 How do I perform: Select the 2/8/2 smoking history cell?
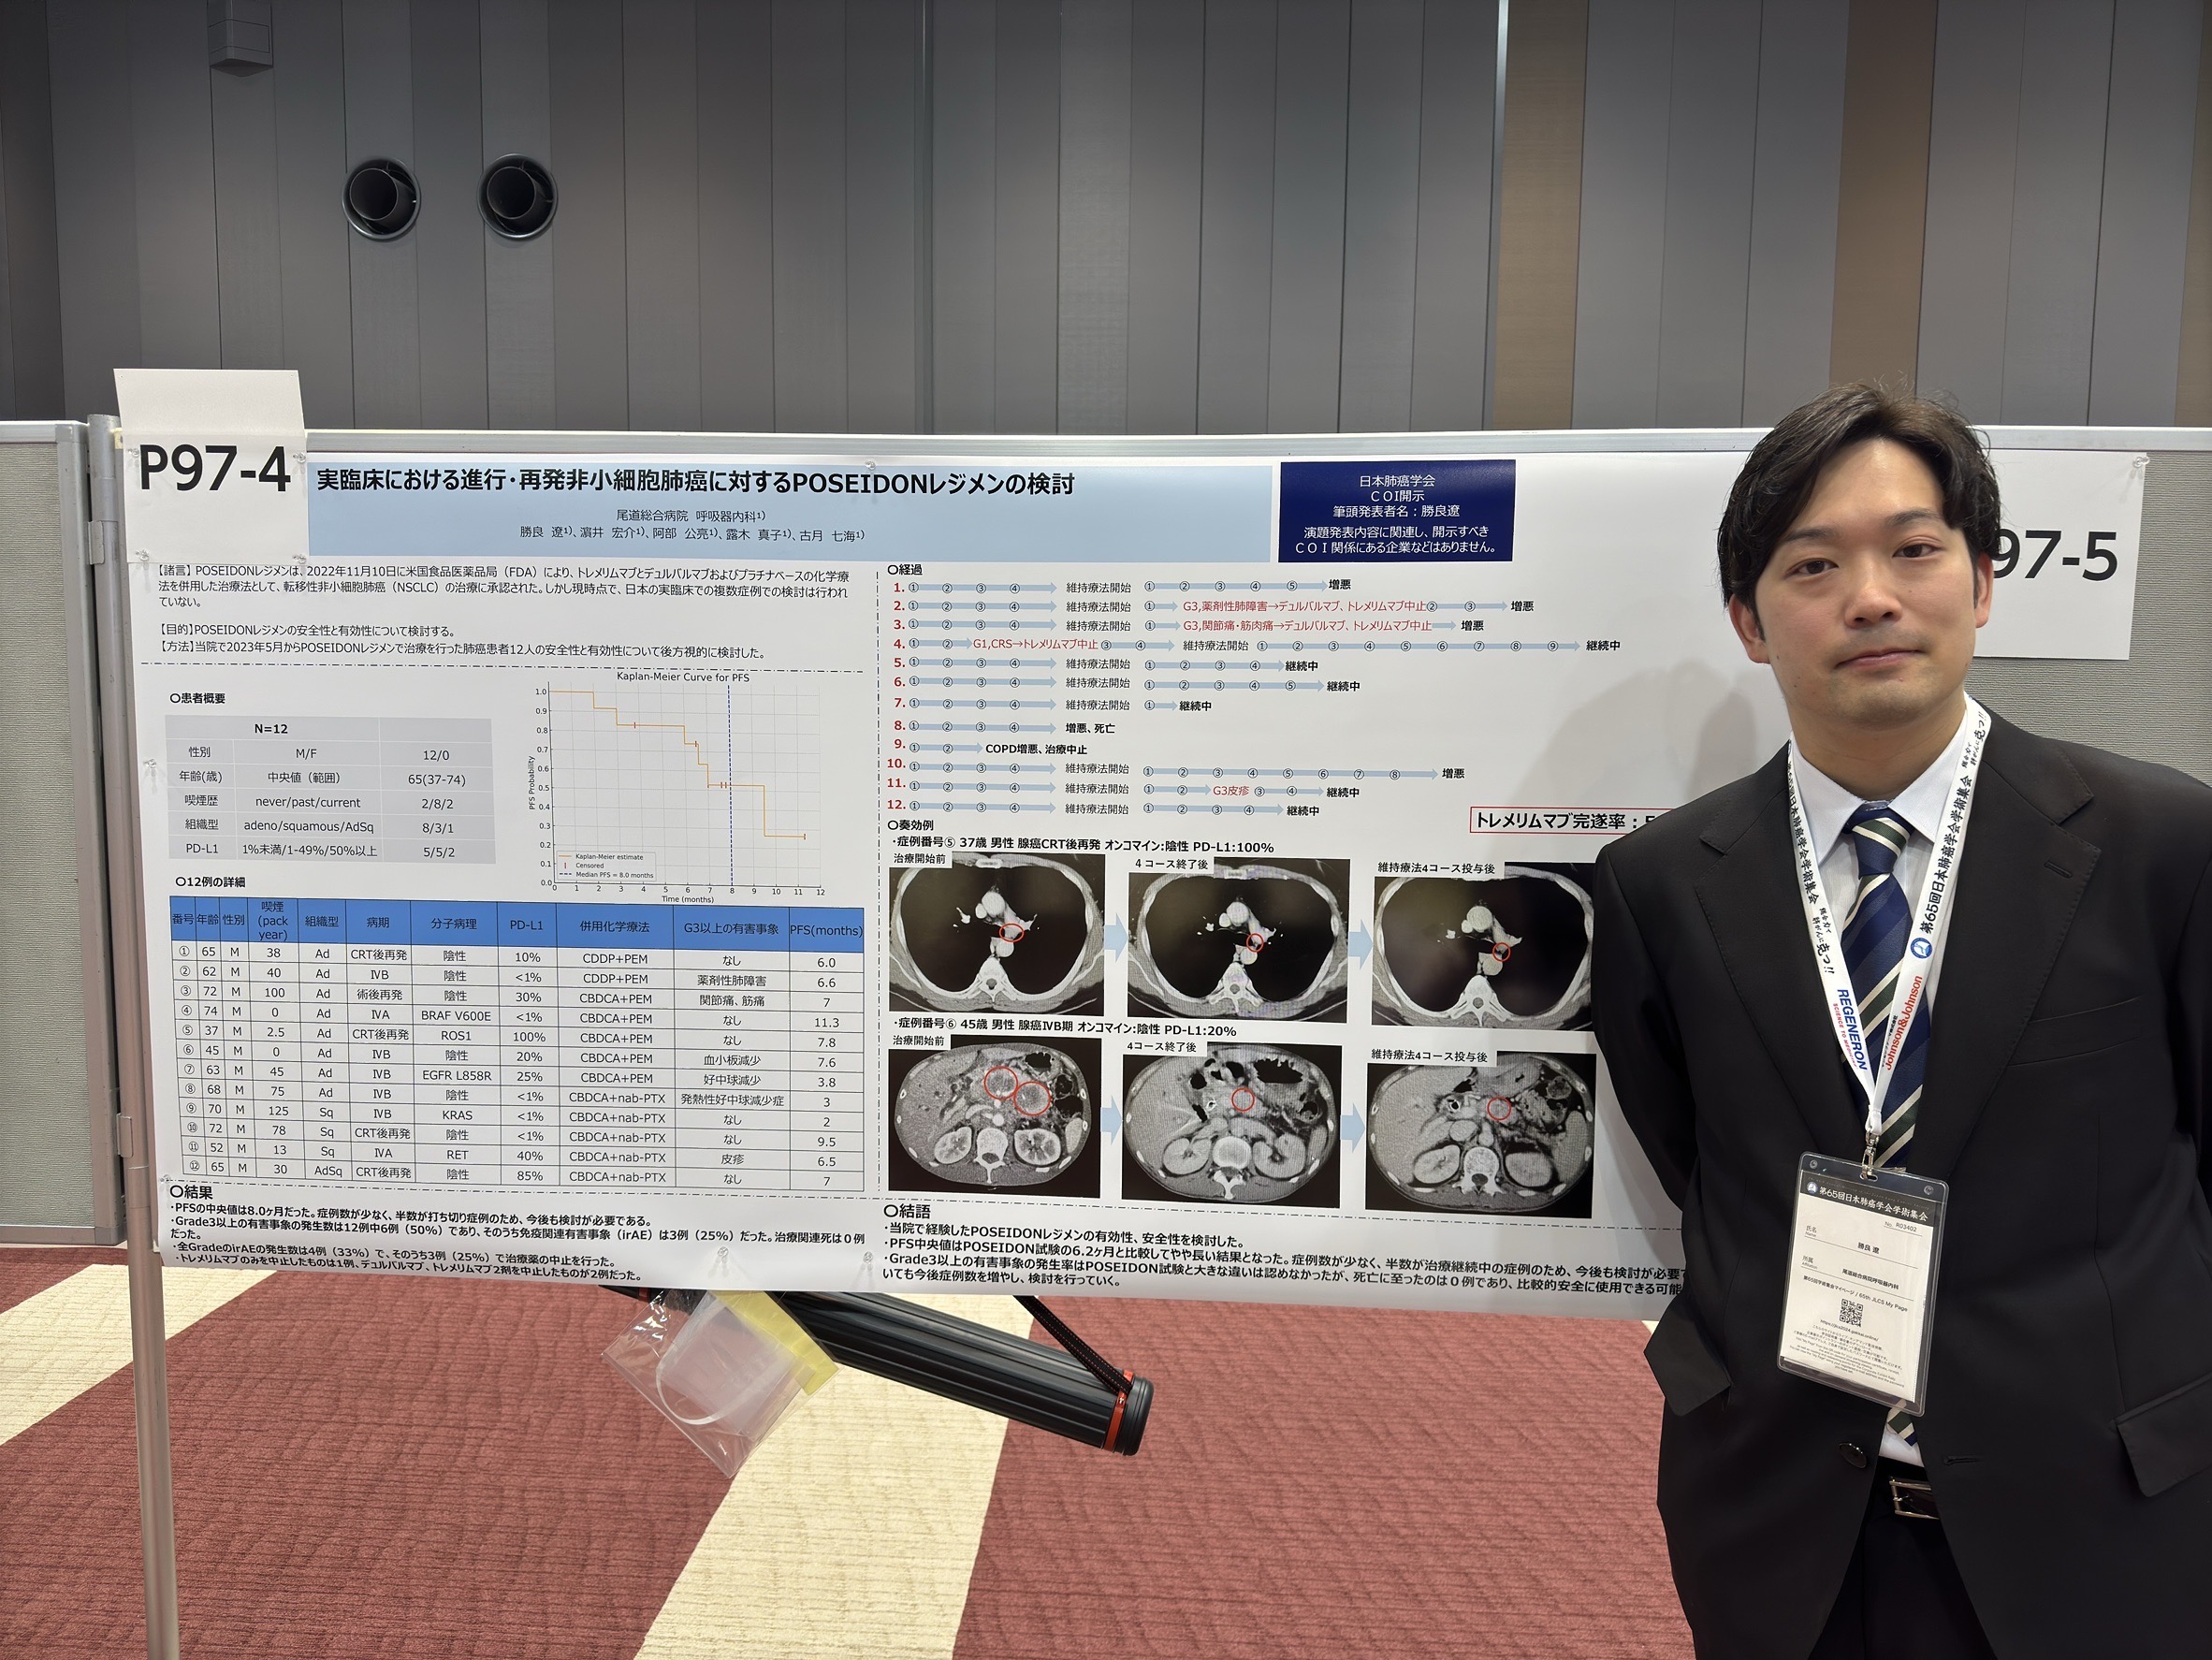[x=436, y=803]
